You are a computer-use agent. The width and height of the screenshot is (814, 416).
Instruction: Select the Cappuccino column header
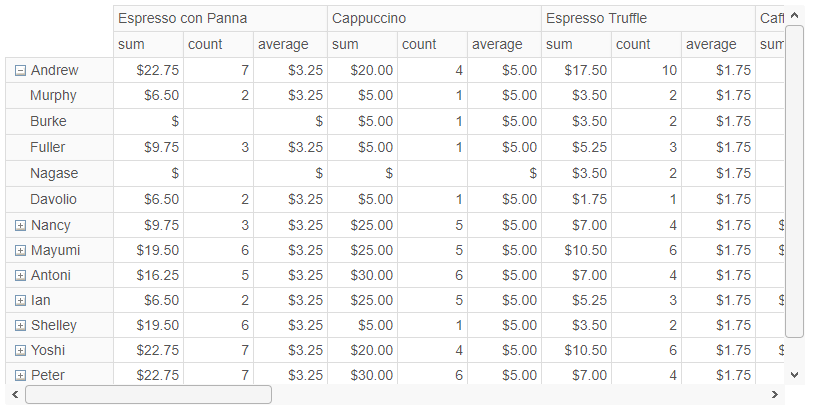(434, 19)
